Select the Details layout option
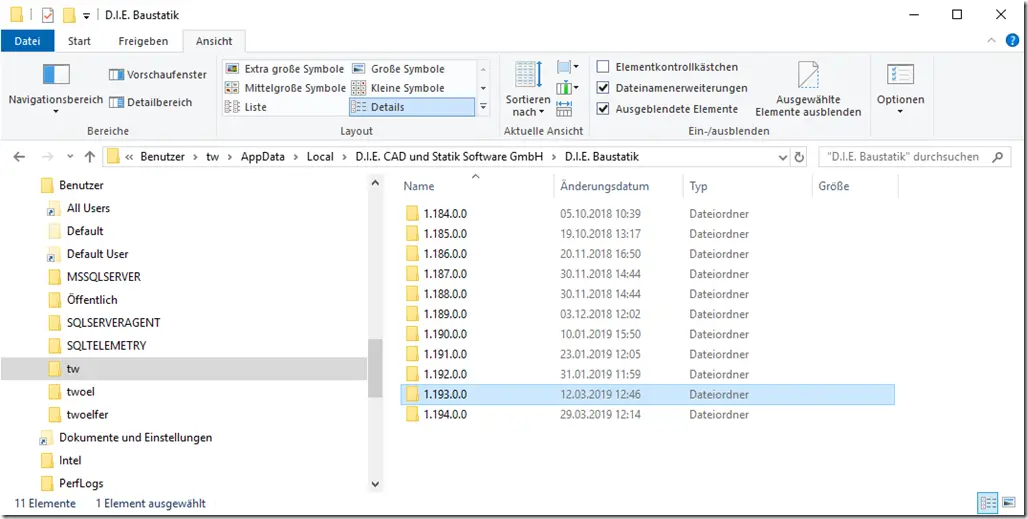Viewport: 1028px width, 519px height. pyautogui.click(x=411, y=107)
